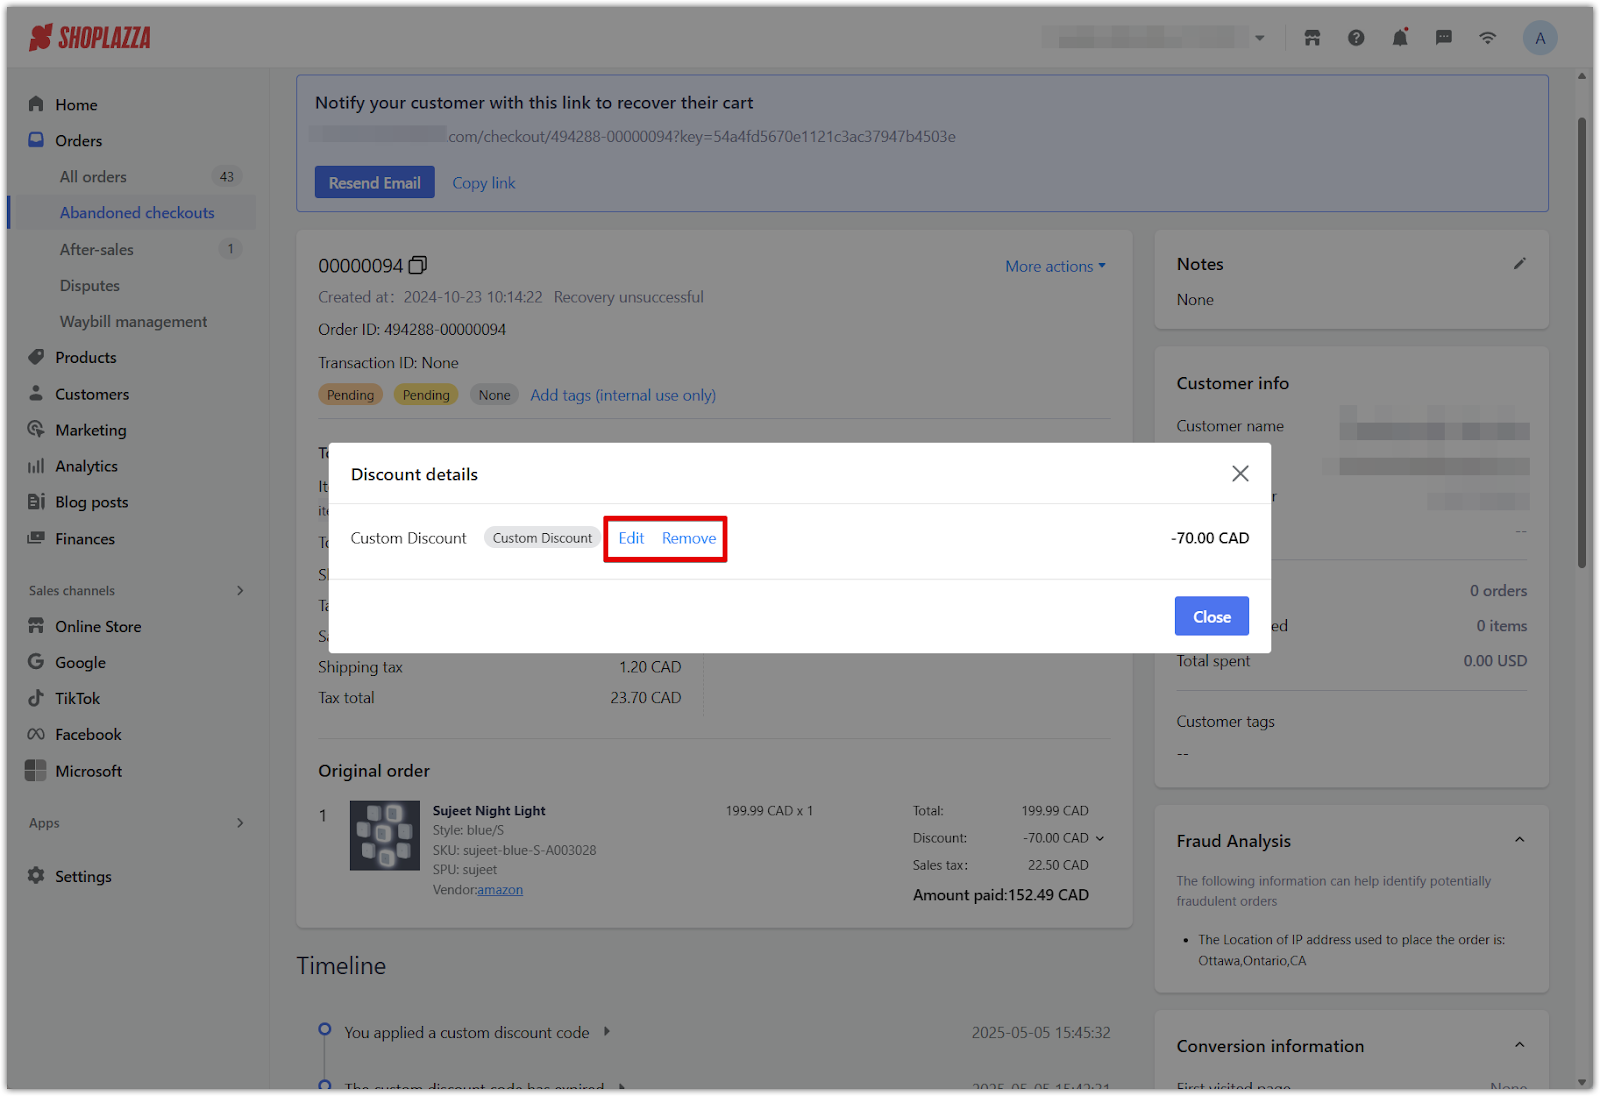Click the page vertical scrollbar

[1582, 343]
